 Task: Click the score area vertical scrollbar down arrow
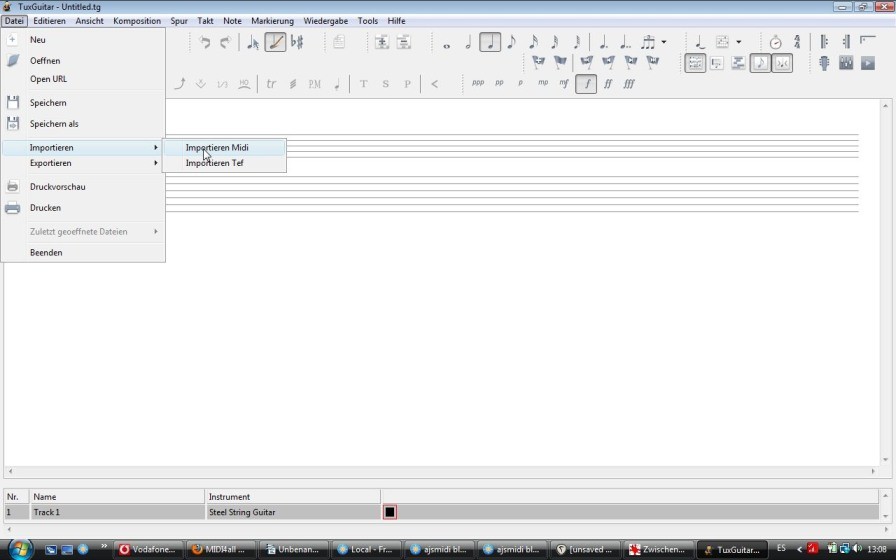pos(885,460)
